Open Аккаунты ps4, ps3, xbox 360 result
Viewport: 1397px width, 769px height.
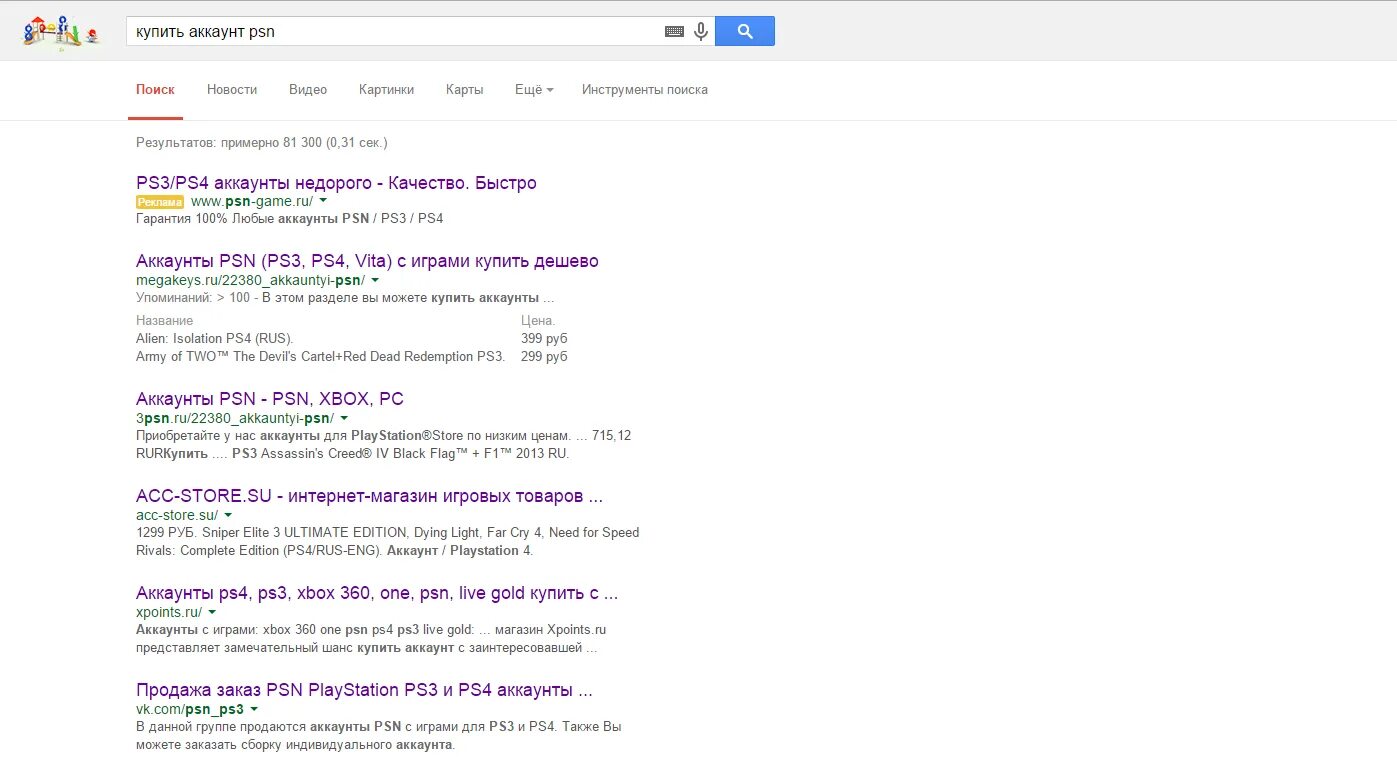[x=377, y=593]
